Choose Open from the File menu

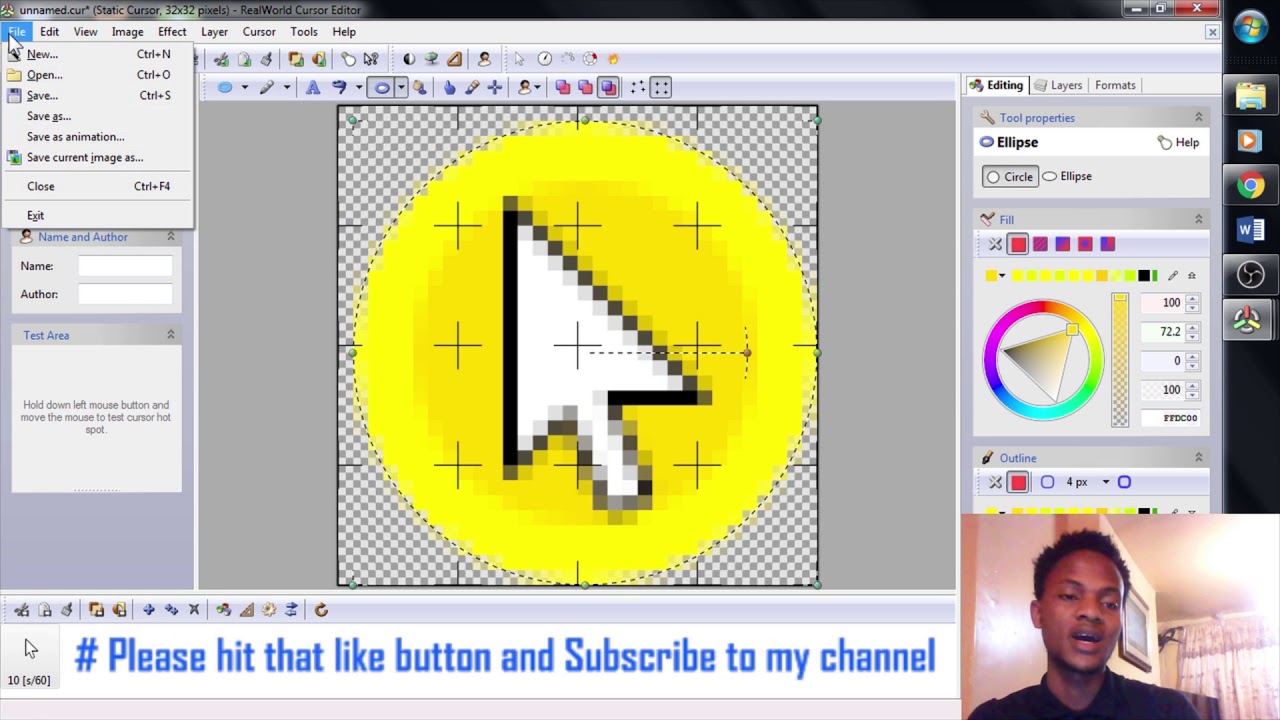coord(97,75)
